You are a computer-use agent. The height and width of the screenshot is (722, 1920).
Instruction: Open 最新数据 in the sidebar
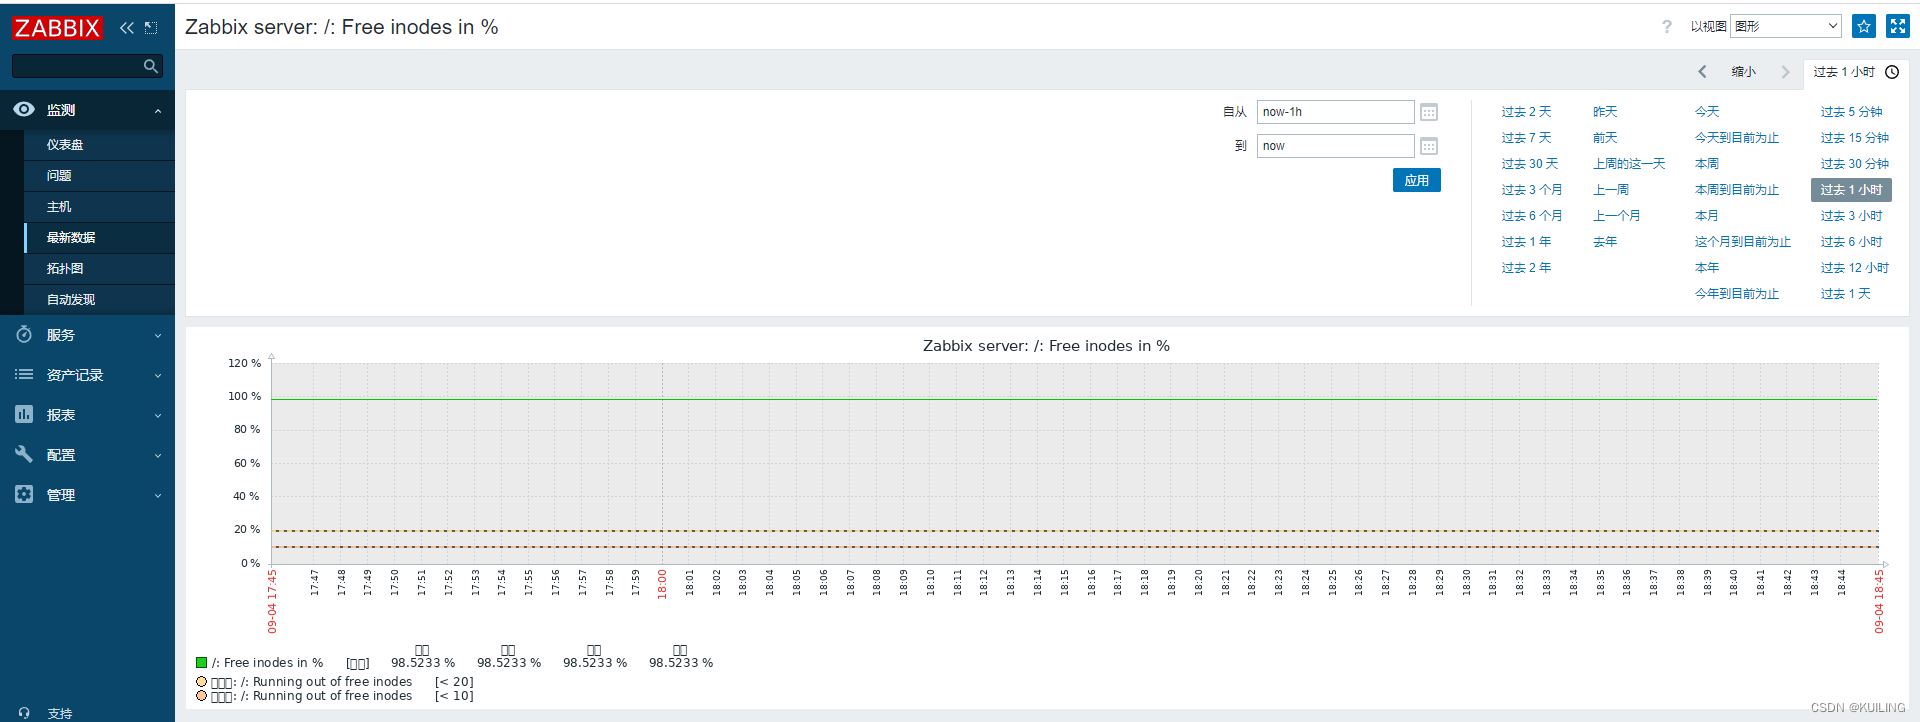point(71,238)
